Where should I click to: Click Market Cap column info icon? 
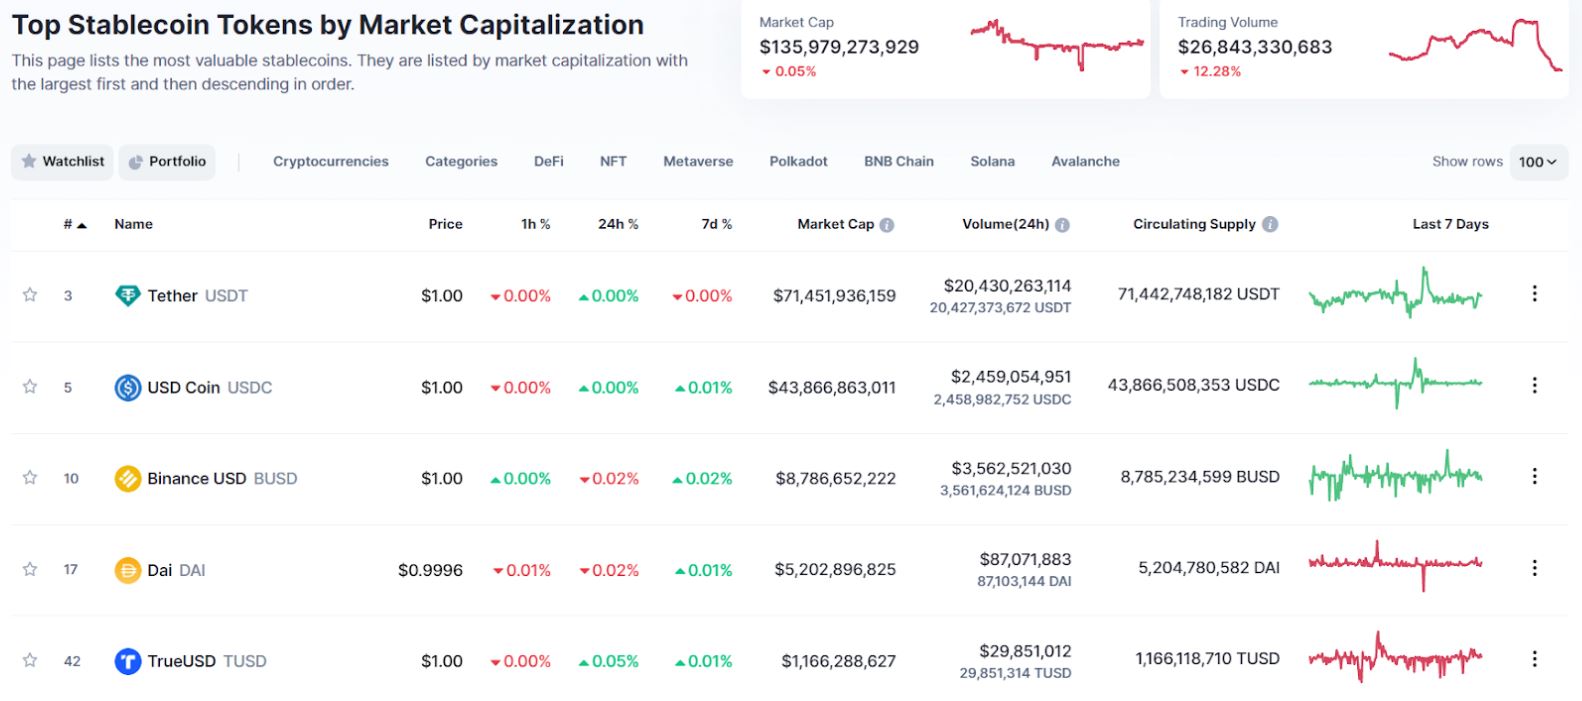pyautogui.click(x=887, y=225)
